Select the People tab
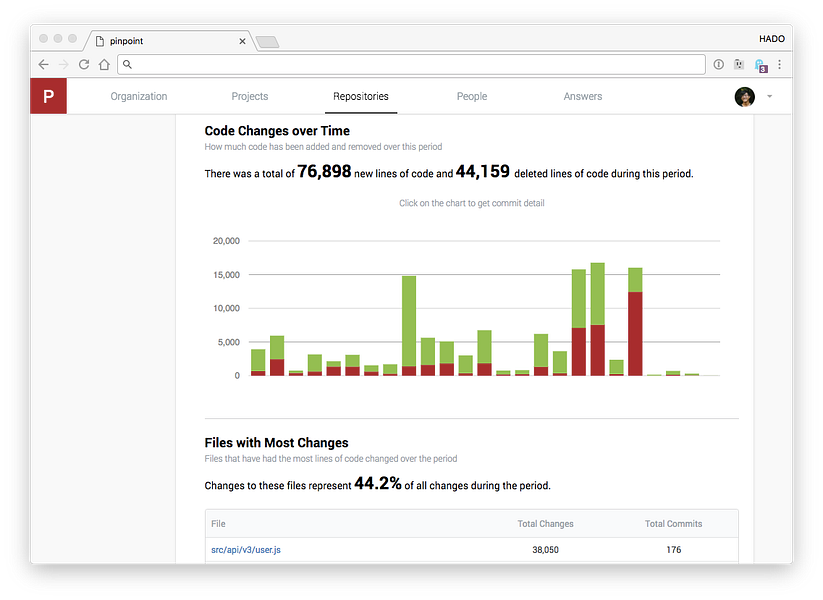Image resolution: width=823 pixels, height=600 pixels. (472, 96)
